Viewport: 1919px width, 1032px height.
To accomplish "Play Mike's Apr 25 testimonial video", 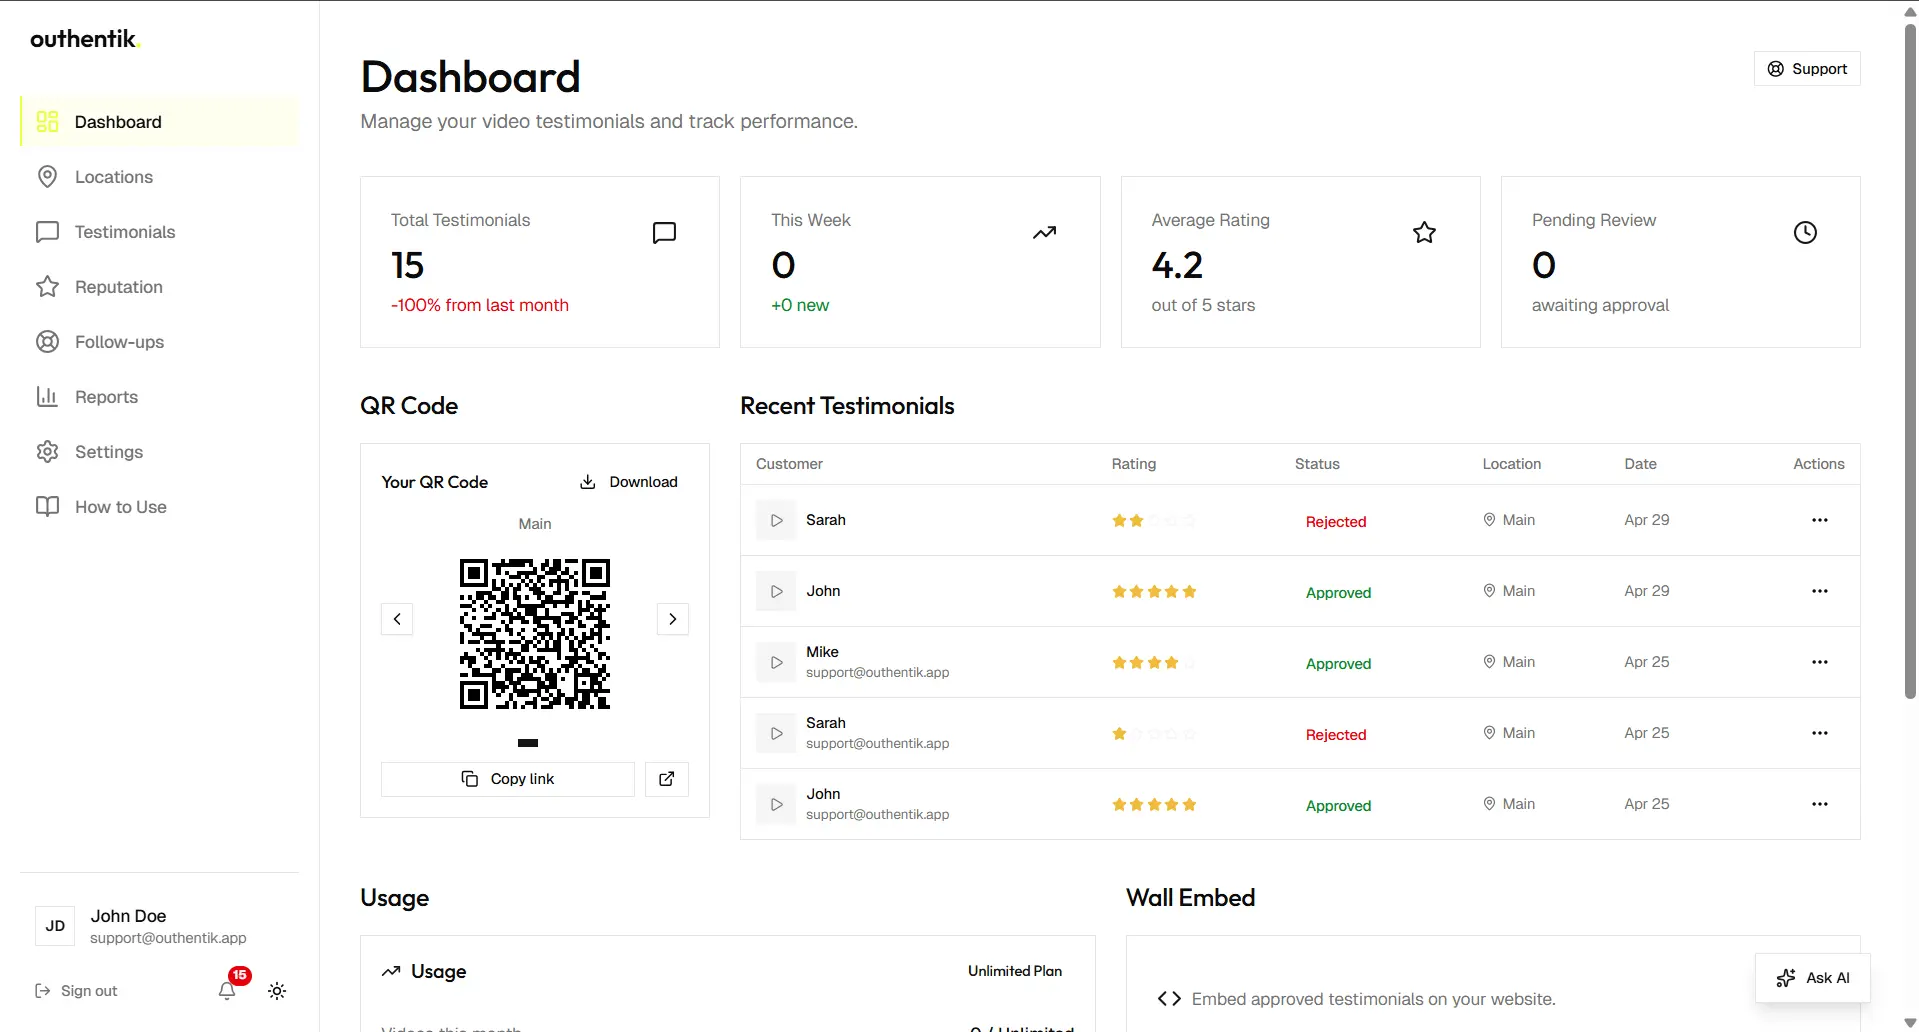I will pyautogui.click(x=776, y=663).
